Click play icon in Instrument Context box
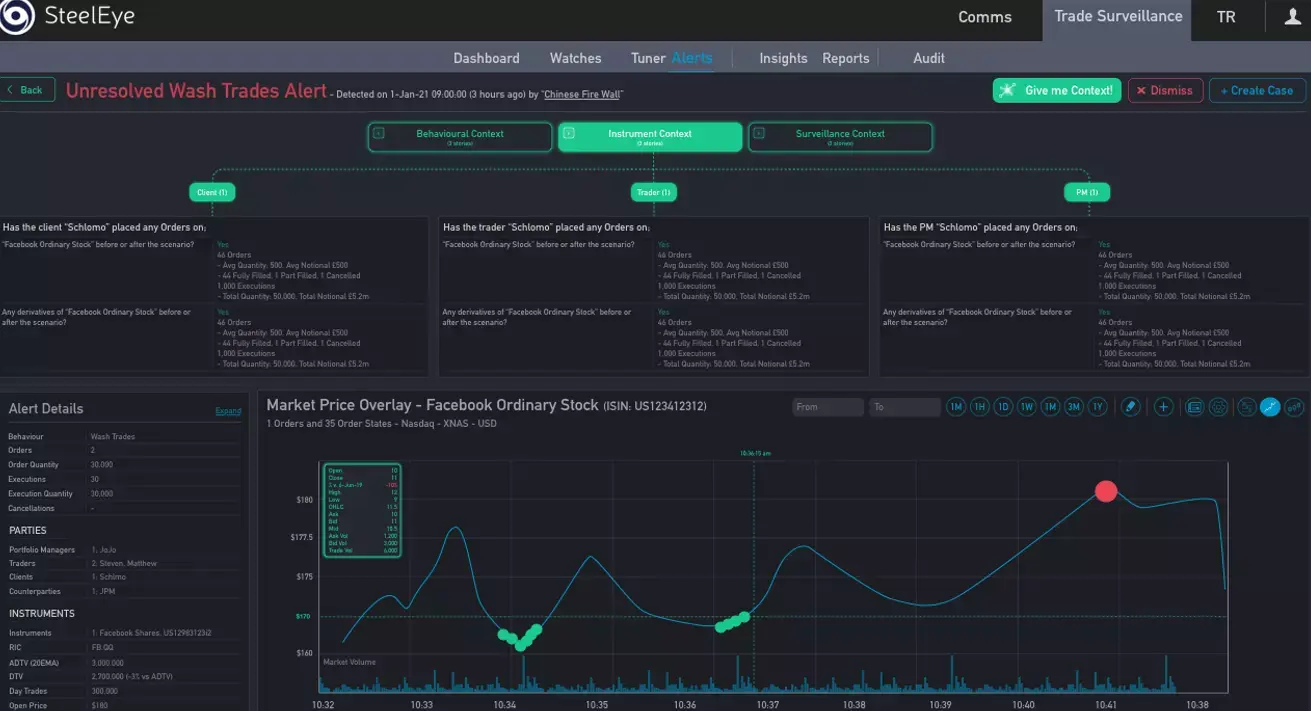Viewport: 1311px width, 711px height. pos(569,133)
